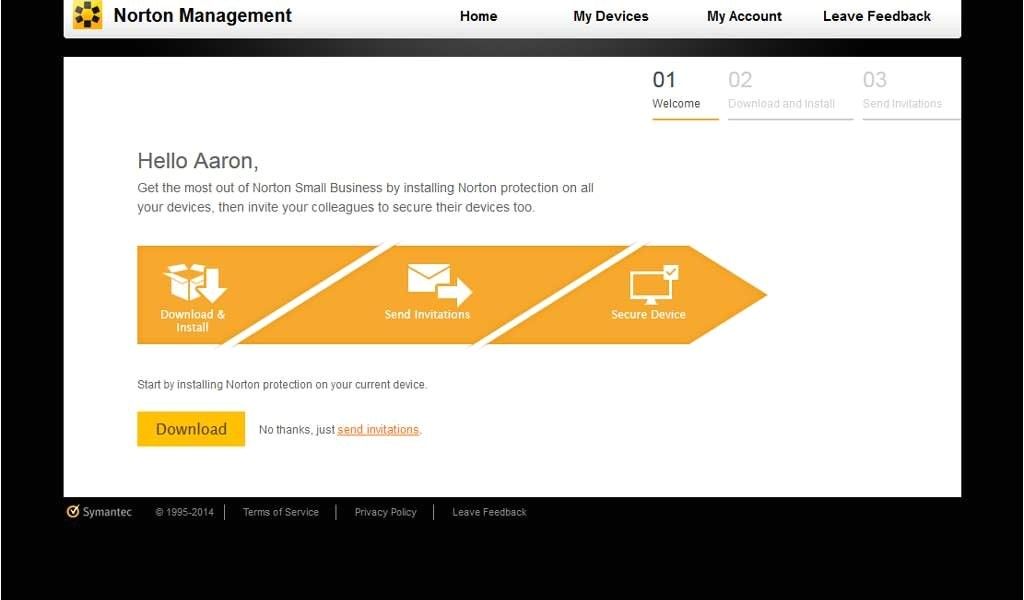Switch to step 03 Send Invitations
Viewport: 1024px width, 600px height.
pos(911,94)
